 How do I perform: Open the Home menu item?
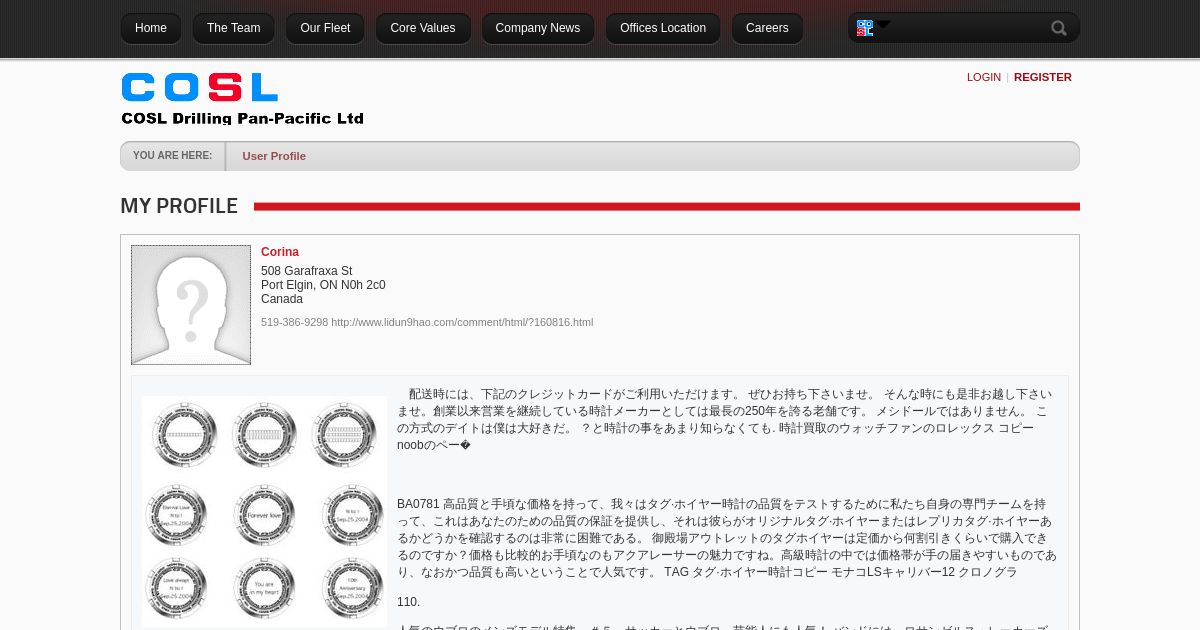pos(151,28)
